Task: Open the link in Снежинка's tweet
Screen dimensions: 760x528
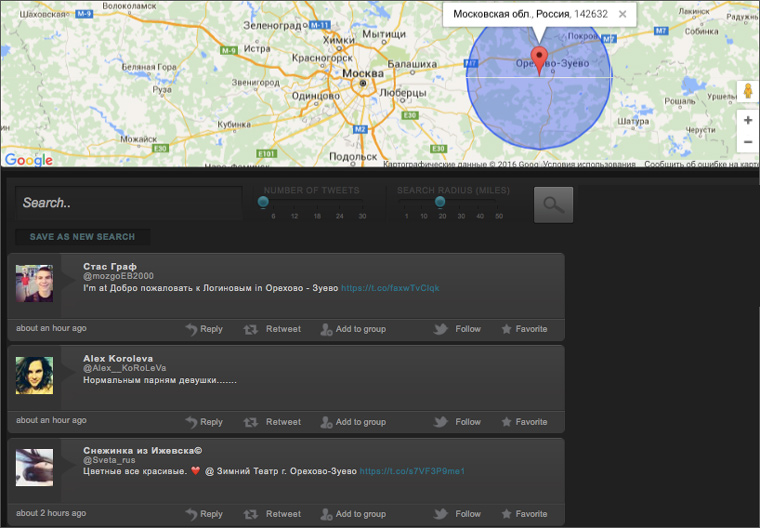Action: [412, 471]
